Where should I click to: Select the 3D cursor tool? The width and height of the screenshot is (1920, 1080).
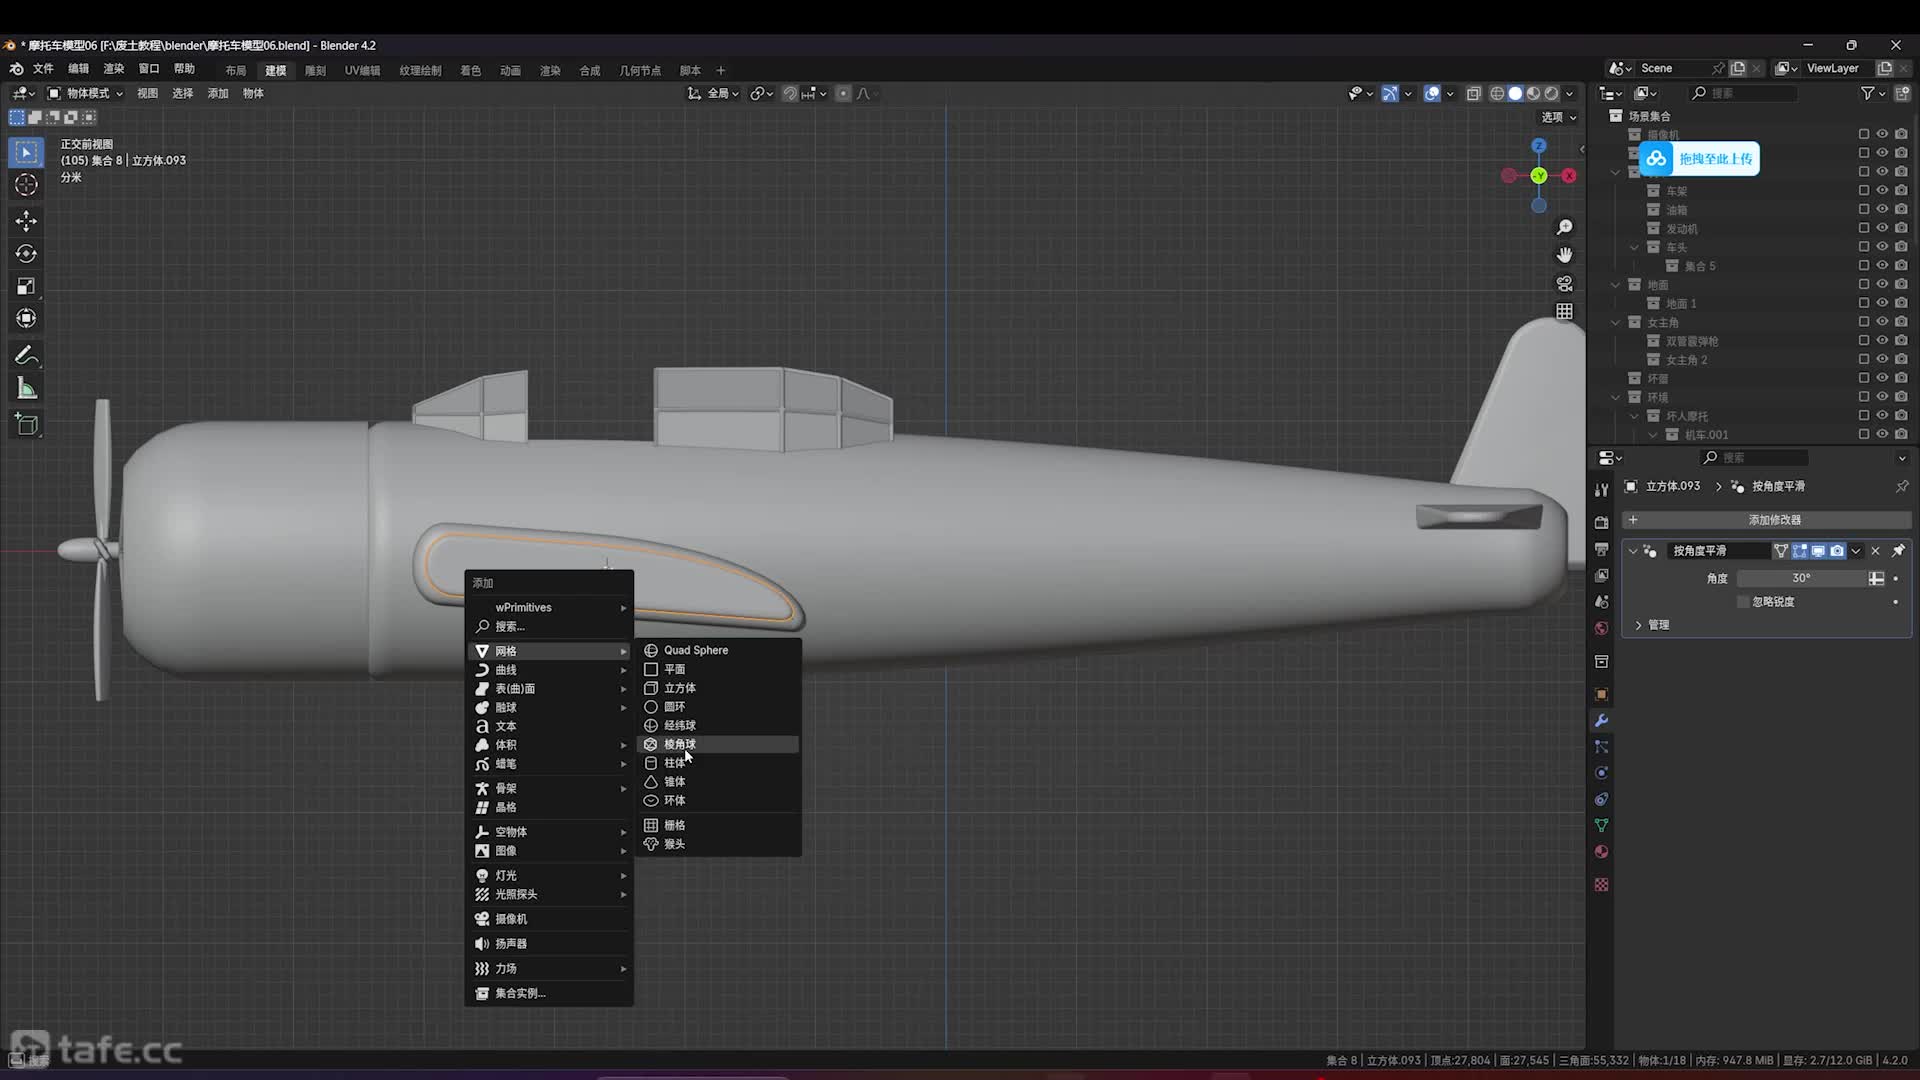(26, 185)
